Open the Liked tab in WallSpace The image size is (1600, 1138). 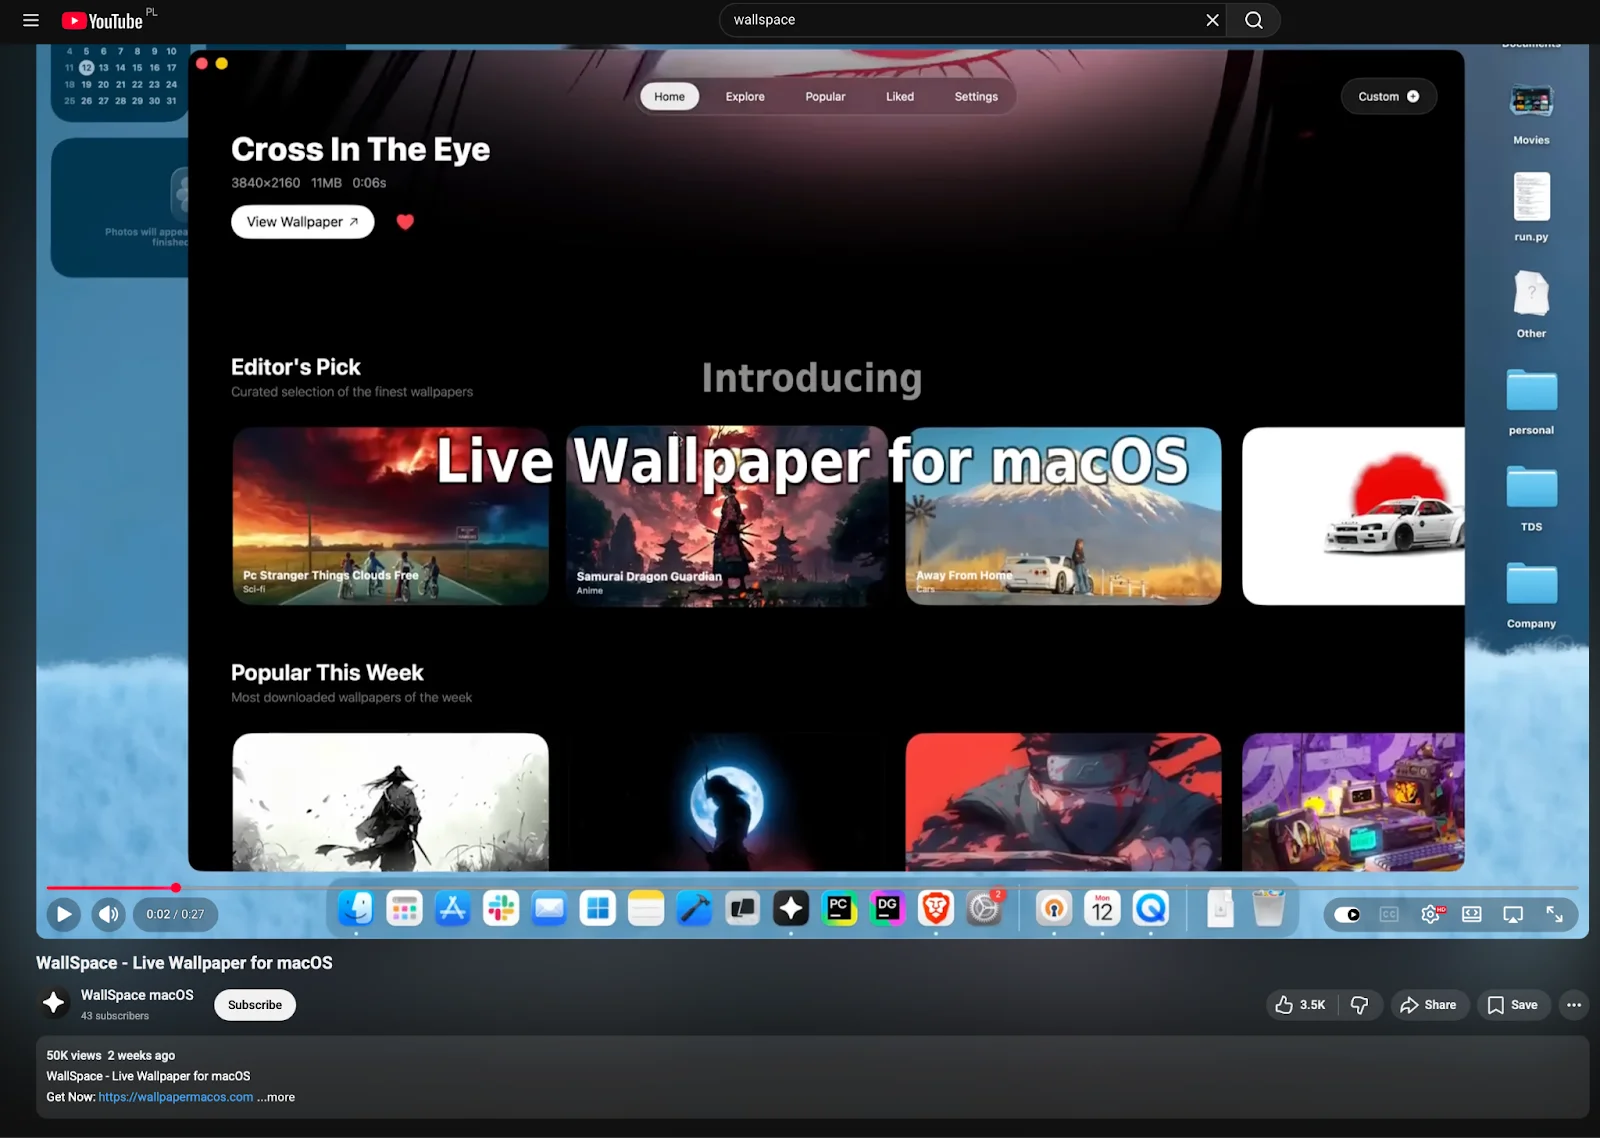[899, 96]
